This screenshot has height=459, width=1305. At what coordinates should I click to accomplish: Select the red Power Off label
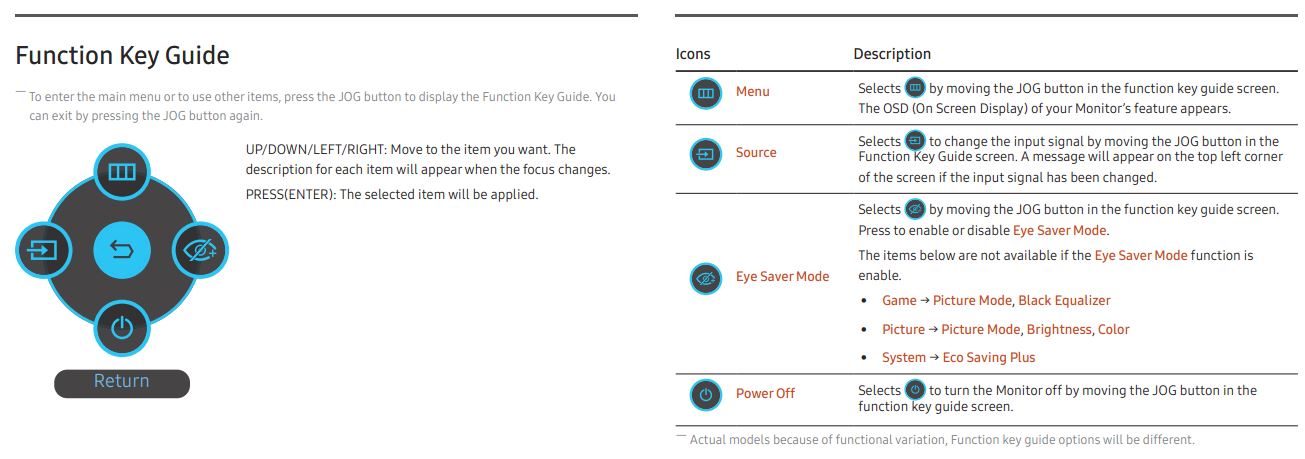(765, 393)
